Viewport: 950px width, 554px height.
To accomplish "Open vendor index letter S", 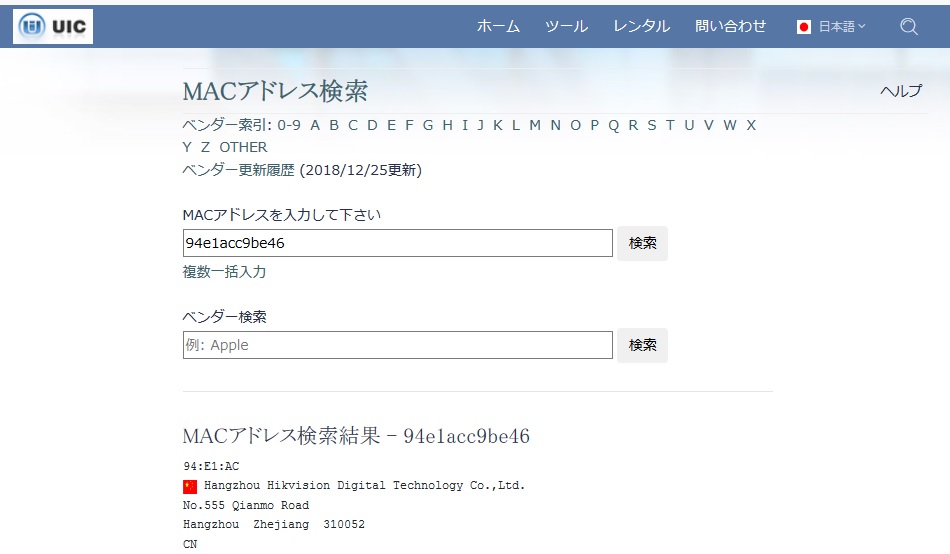I will [652, 125].
